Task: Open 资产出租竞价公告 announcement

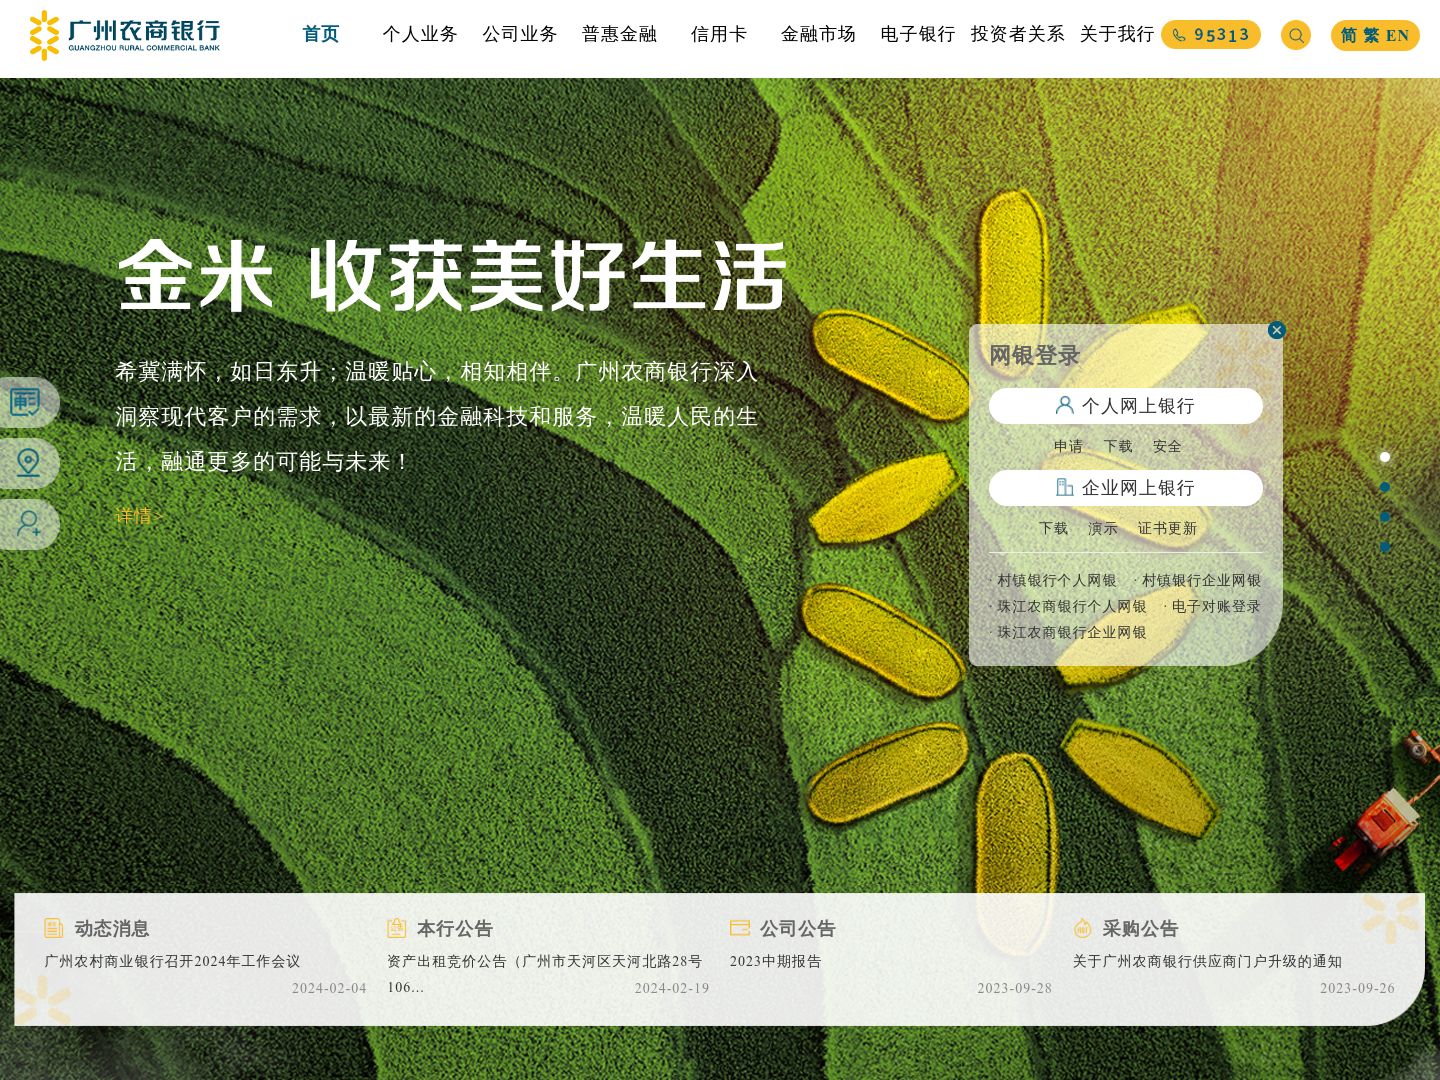Action: pos(545,974)
